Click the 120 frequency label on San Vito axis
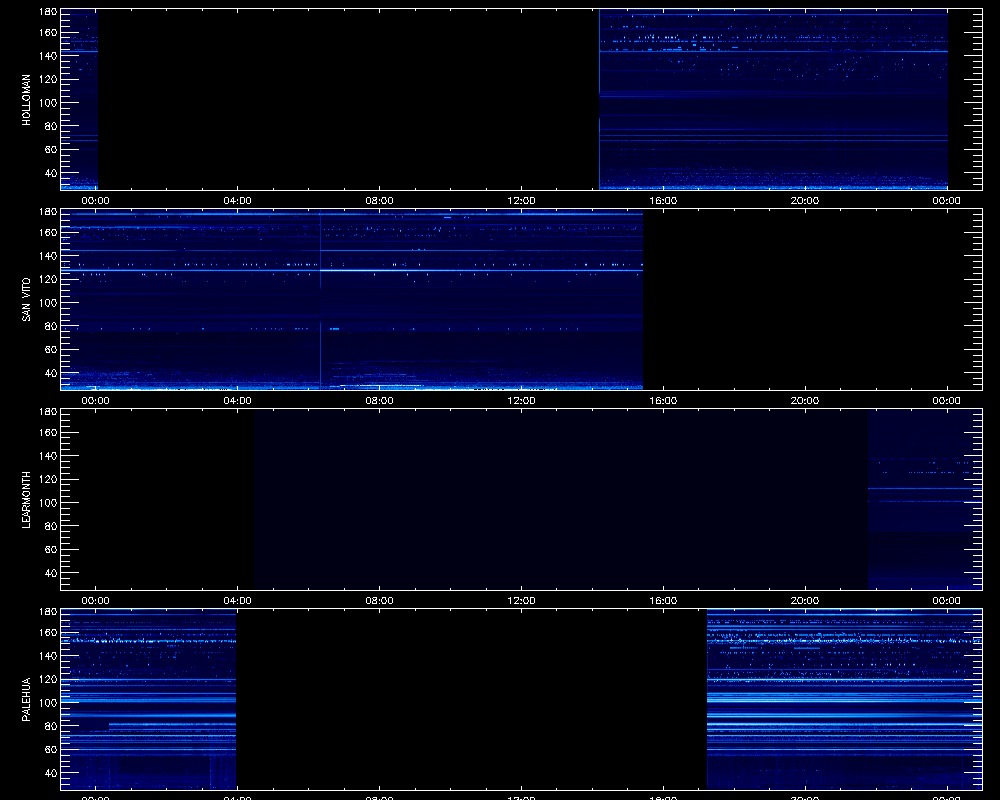This screenshot has width=1000, height=800. pyautogui.click(x=48, y=279)
